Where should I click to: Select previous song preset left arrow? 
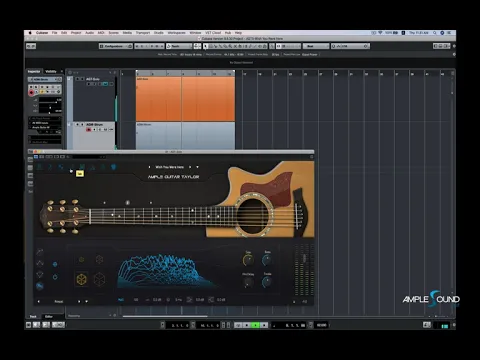tap(149, 167)
